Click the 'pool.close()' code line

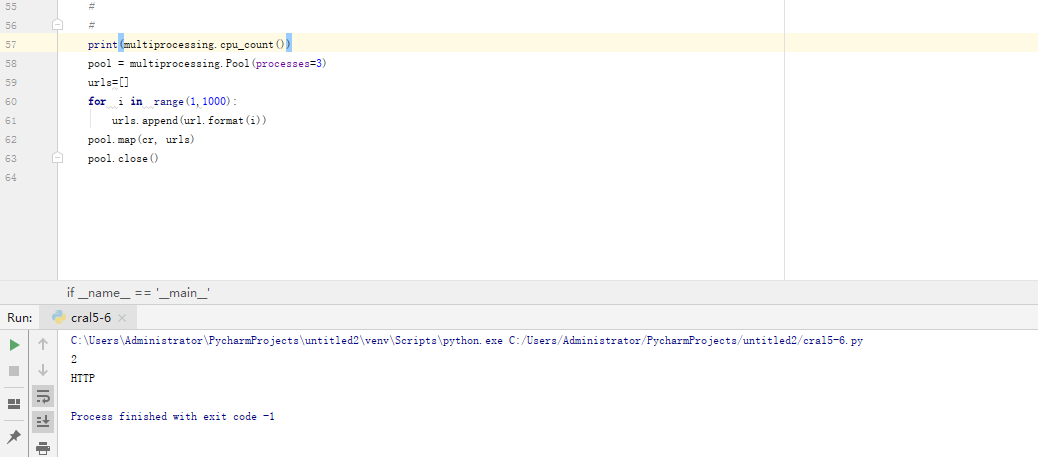click(123, 159)
